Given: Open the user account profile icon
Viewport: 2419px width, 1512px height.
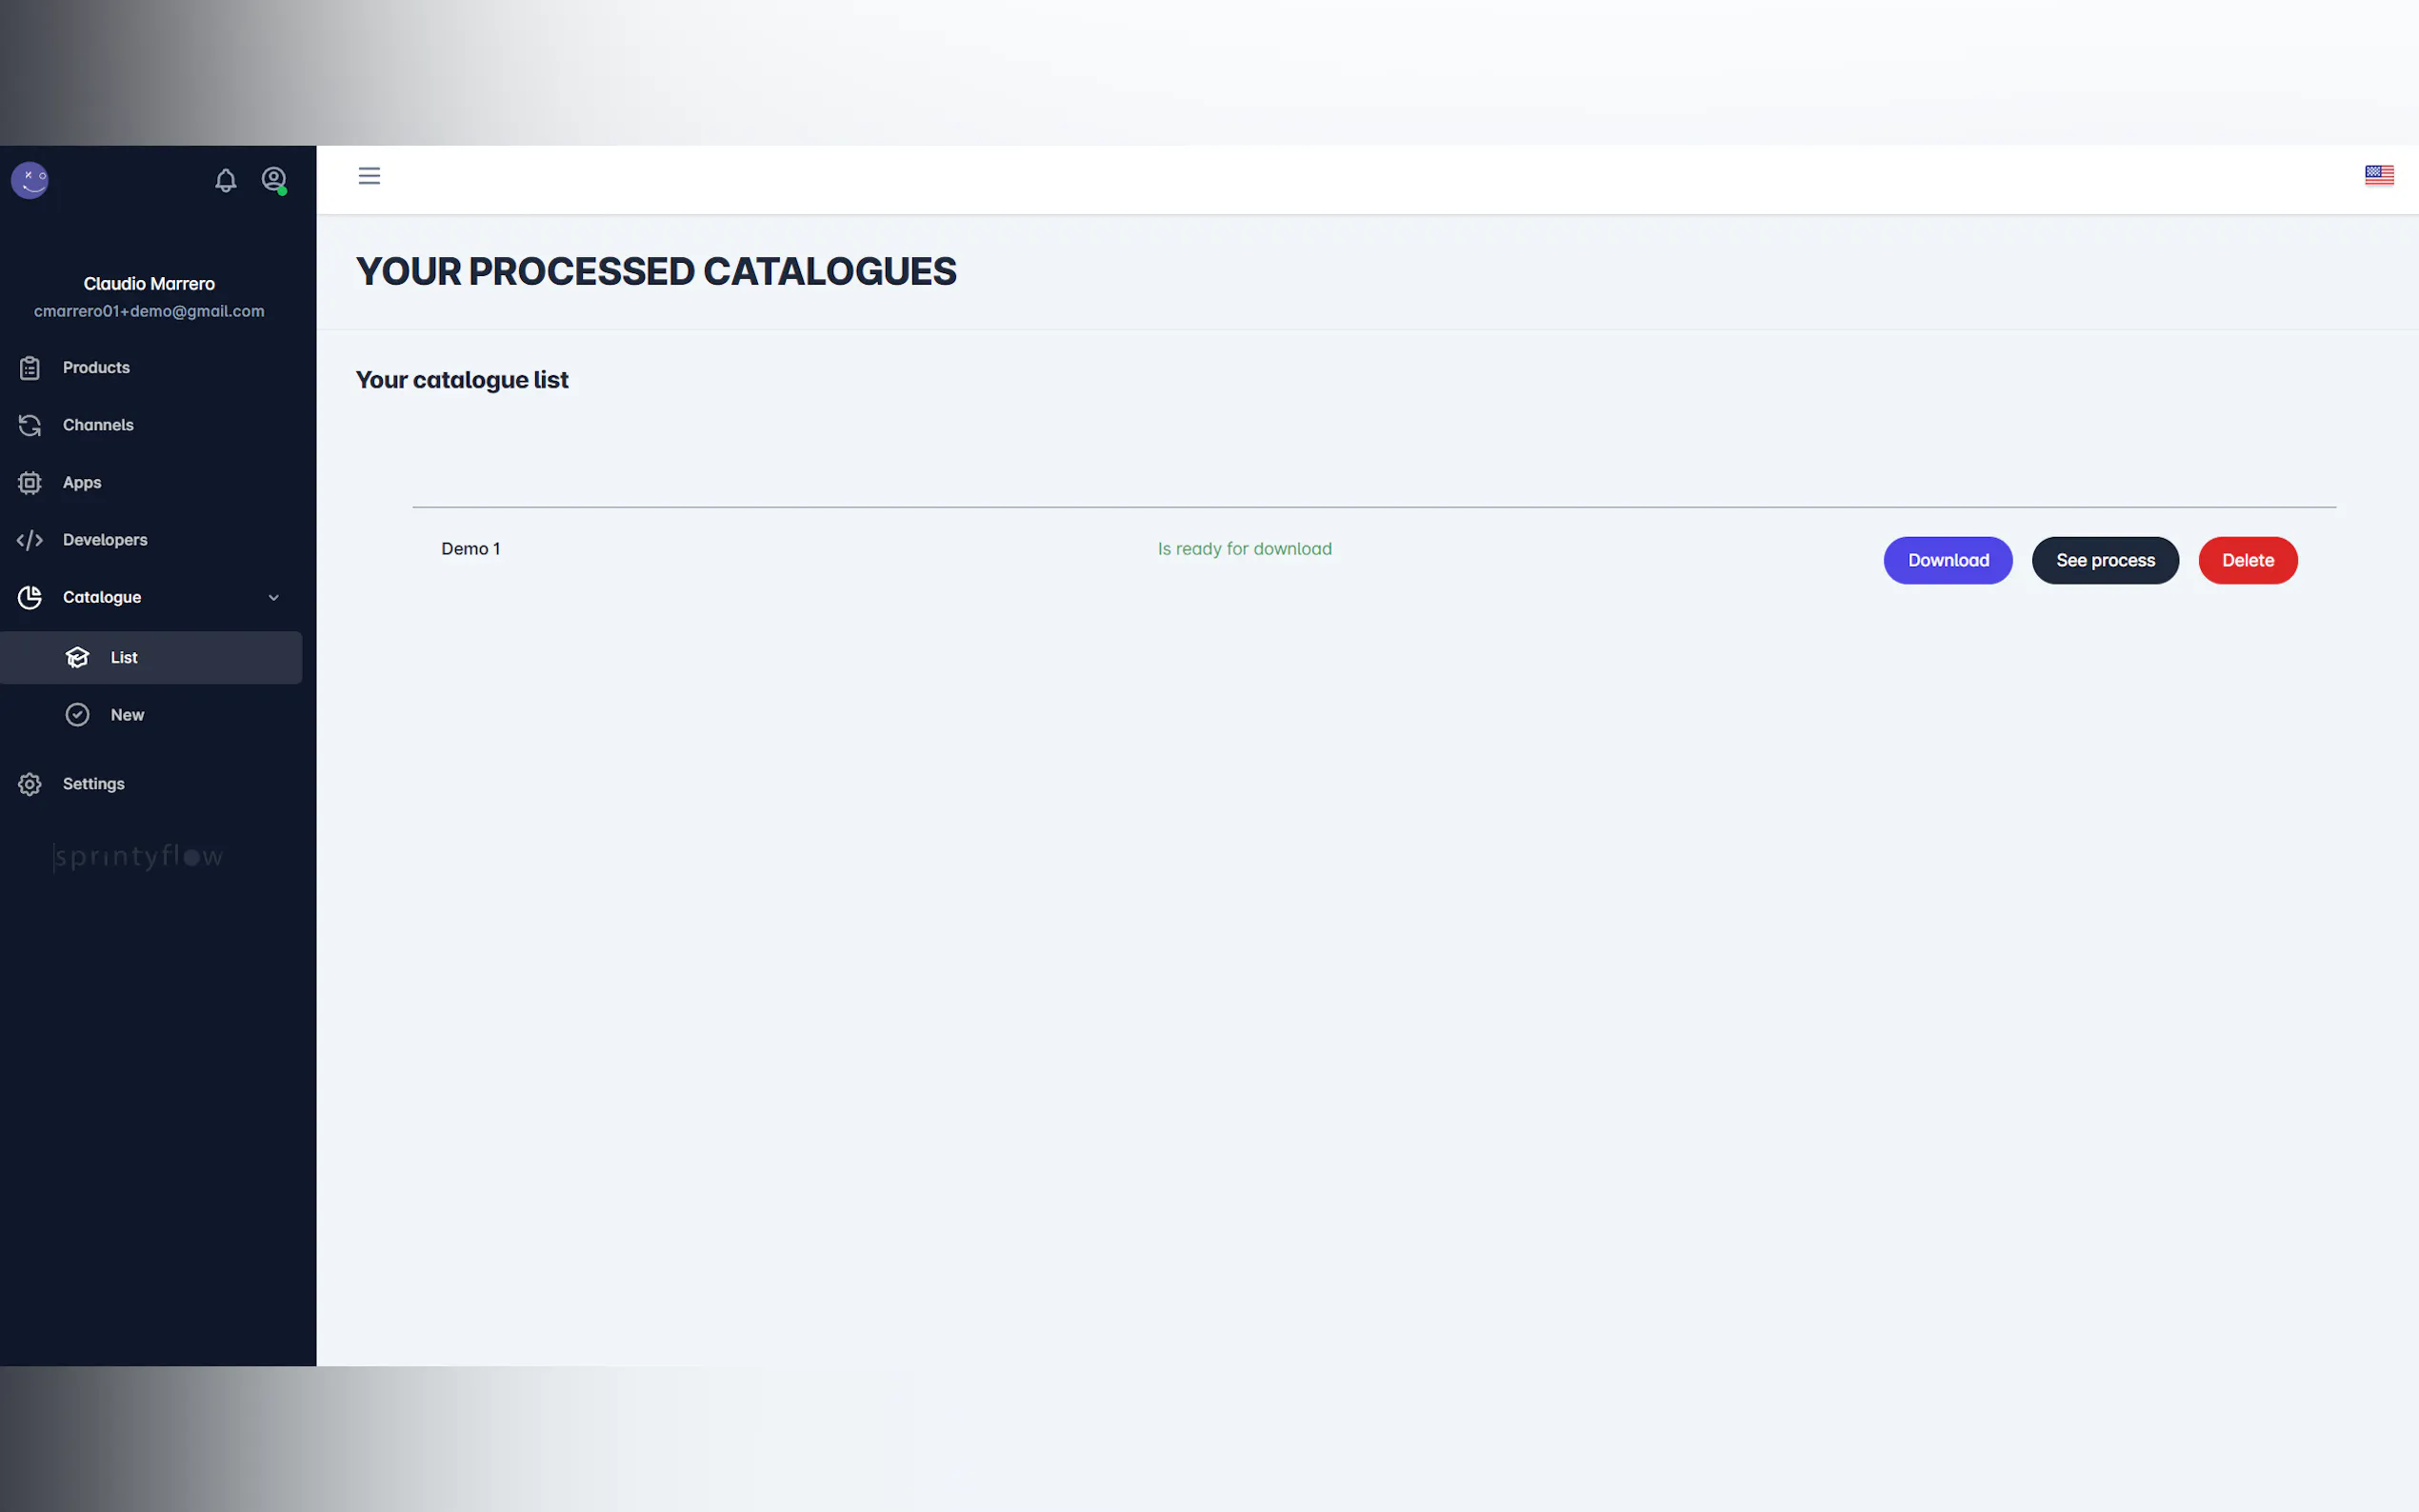Looking at the screenshot, I should (x=273, y=179).
